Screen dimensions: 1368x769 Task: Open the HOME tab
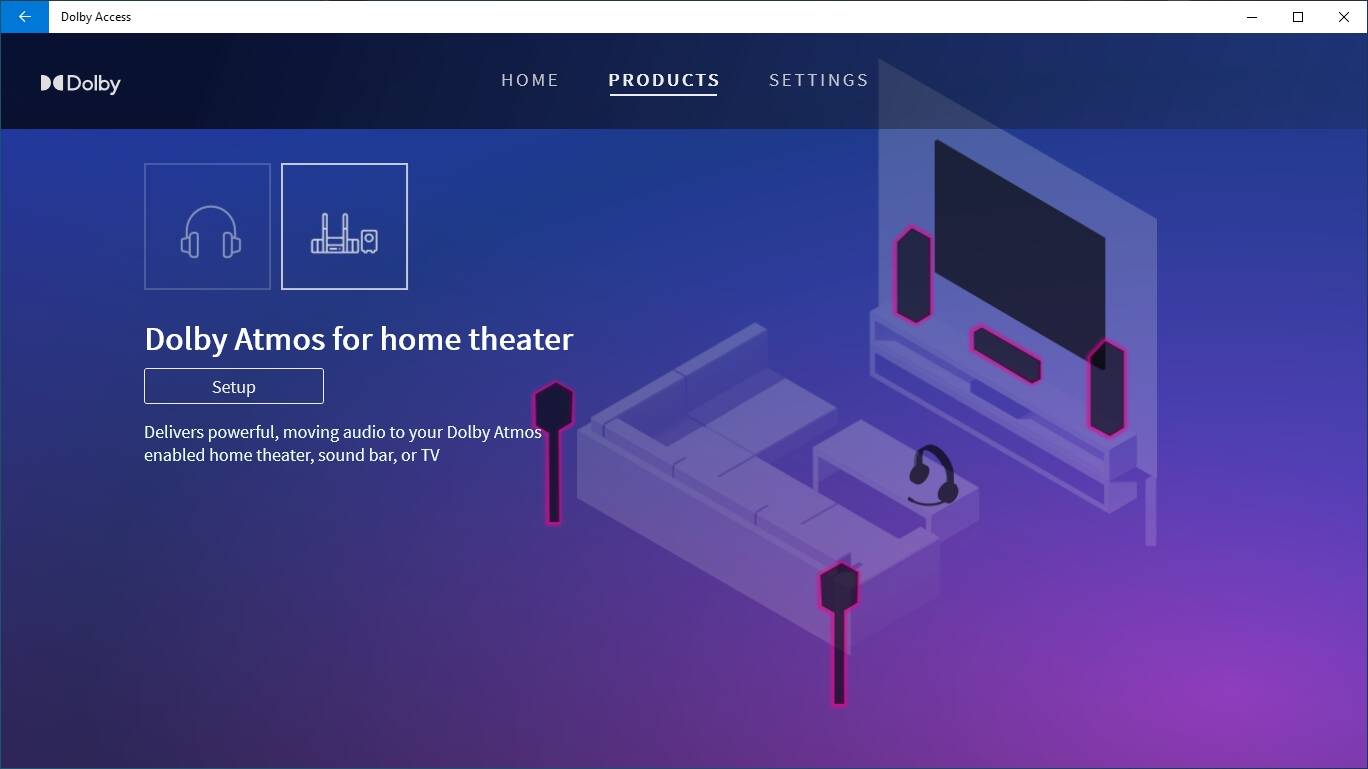tap(530, 80)
